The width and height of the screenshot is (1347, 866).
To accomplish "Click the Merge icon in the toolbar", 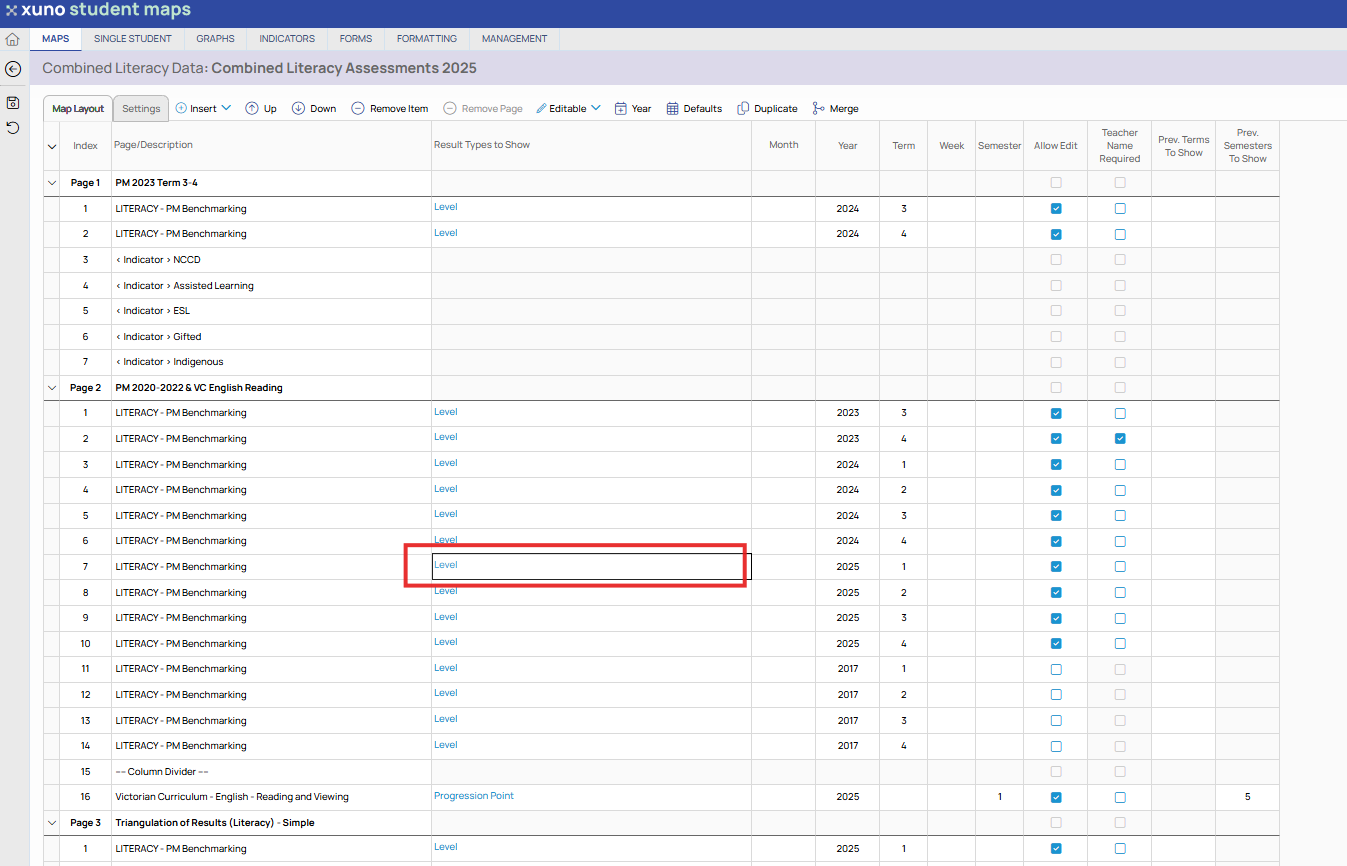I will (x=819, y=108).
